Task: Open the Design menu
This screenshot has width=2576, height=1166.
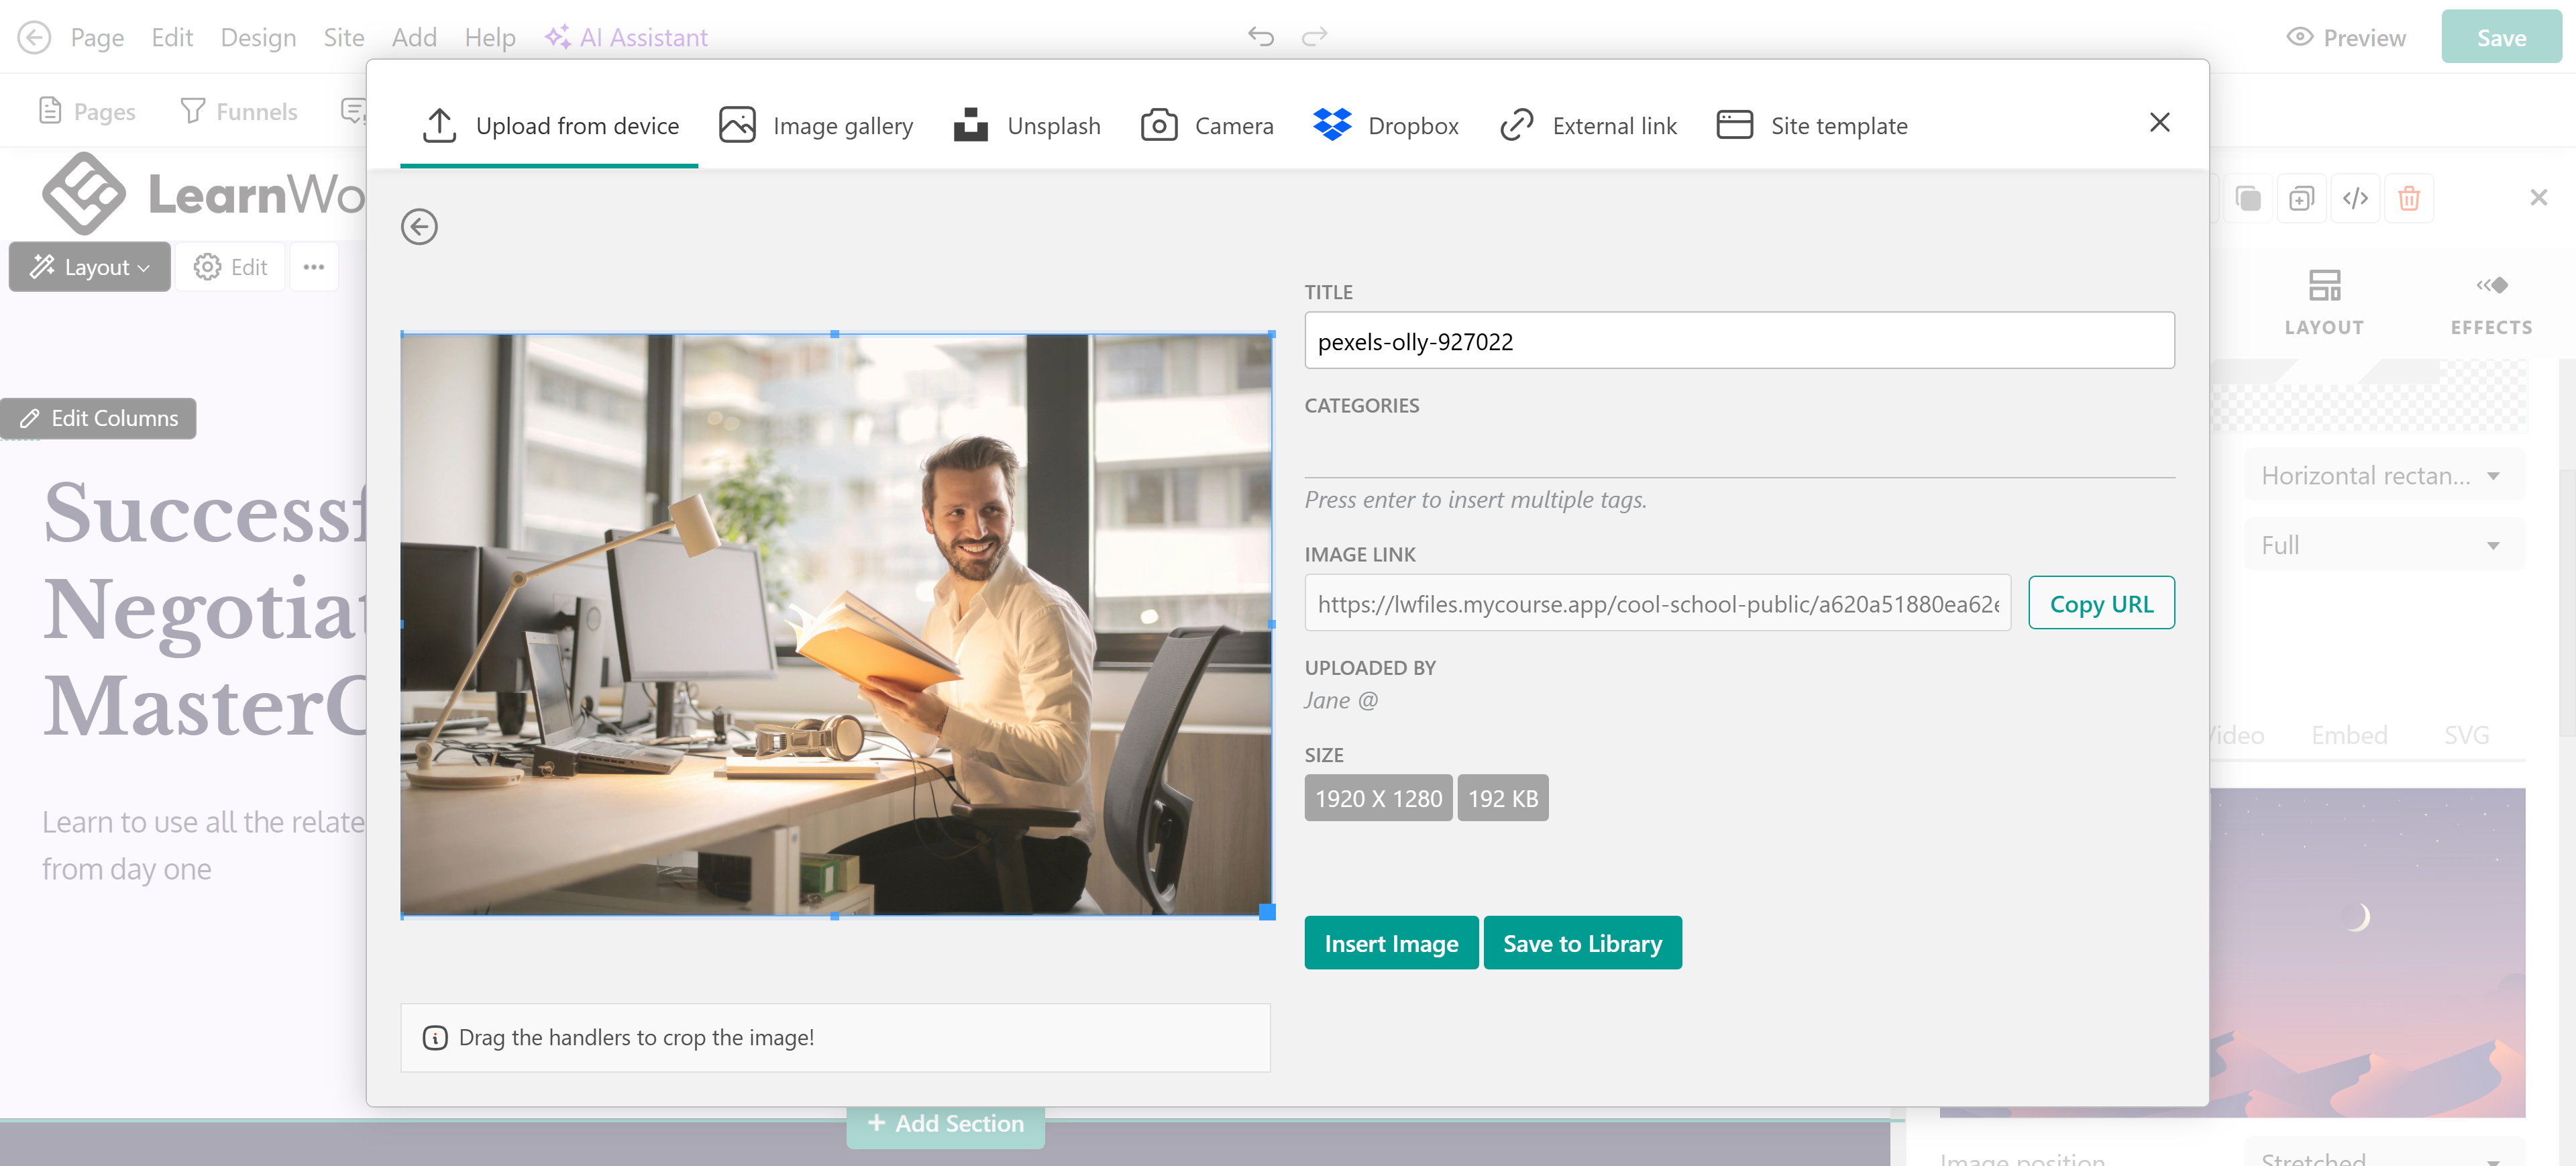Action: point(258,37)
